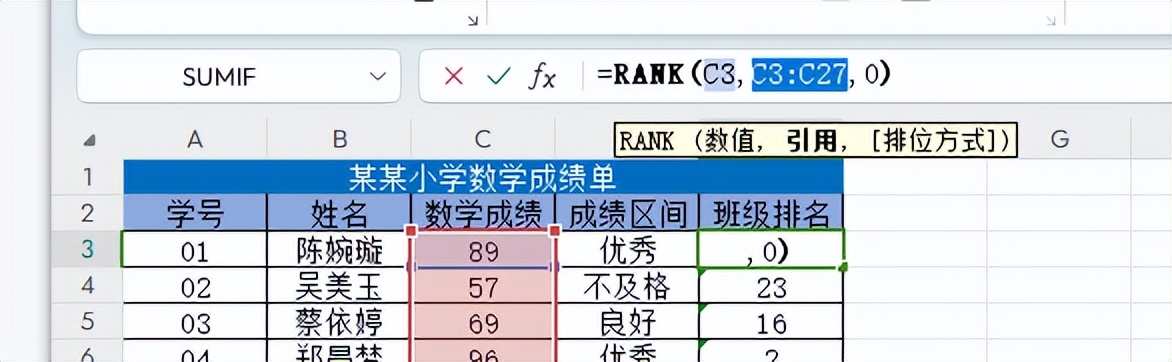Click the 不及格 cell
Image resolution: width=1172 pixels, height=362 pixels.
627,286
